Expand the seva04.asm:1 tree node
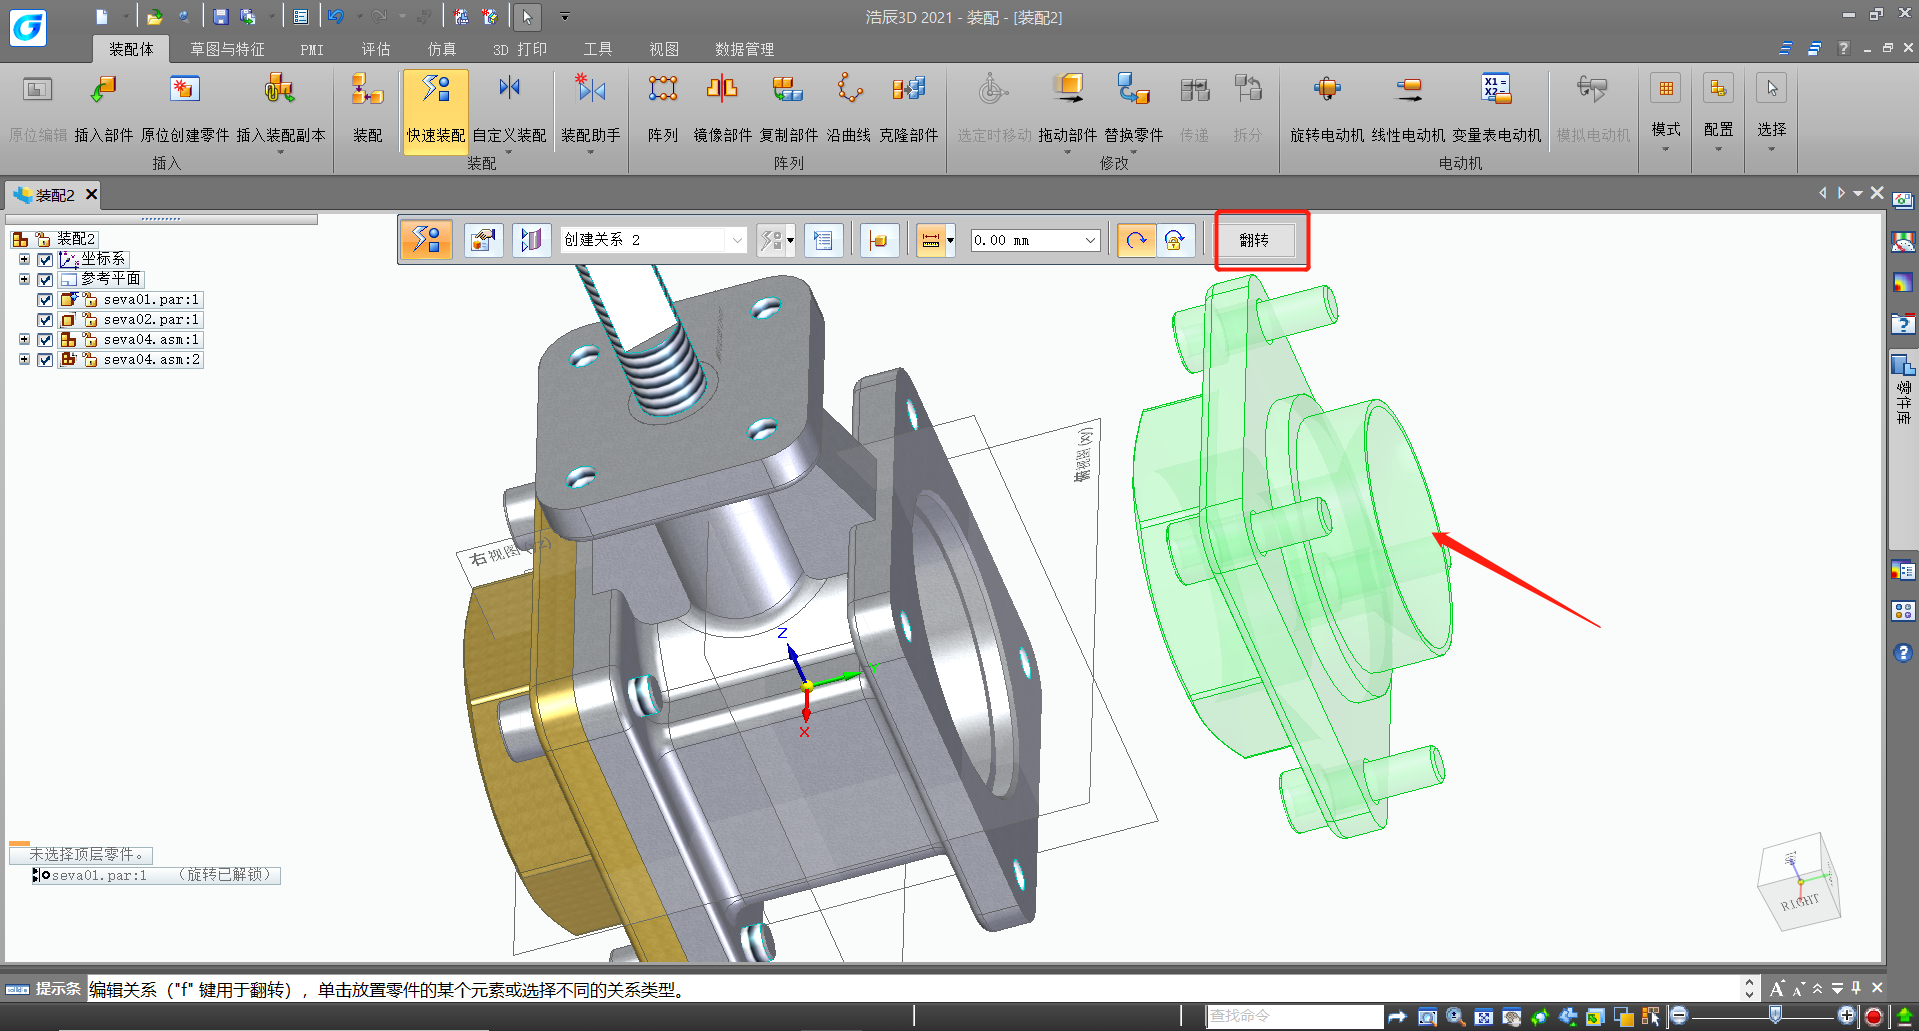The width and height of the screenshot is (1919, 1031). click(x=24, y=339)
